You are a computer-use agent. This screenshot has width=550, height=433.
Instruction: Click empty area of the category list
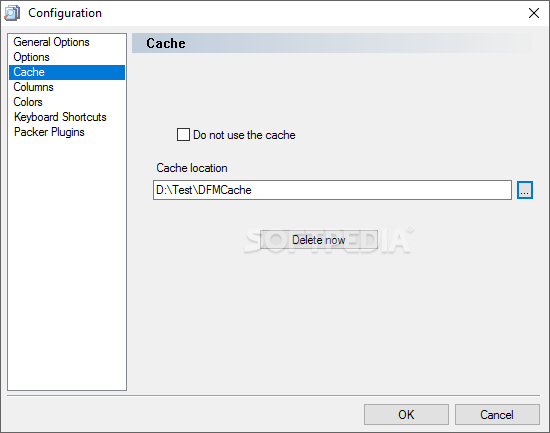[x=67, y=263]
